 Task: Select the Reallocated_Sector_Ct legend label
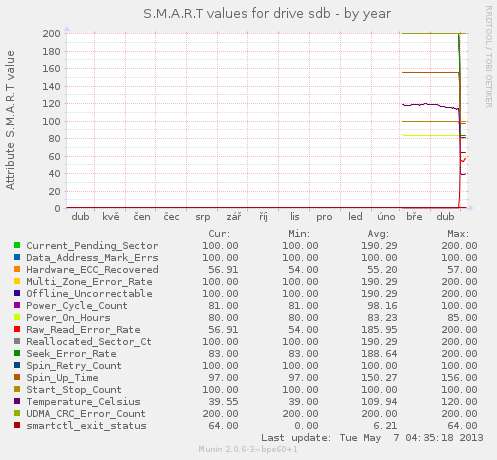click(89, 342)
